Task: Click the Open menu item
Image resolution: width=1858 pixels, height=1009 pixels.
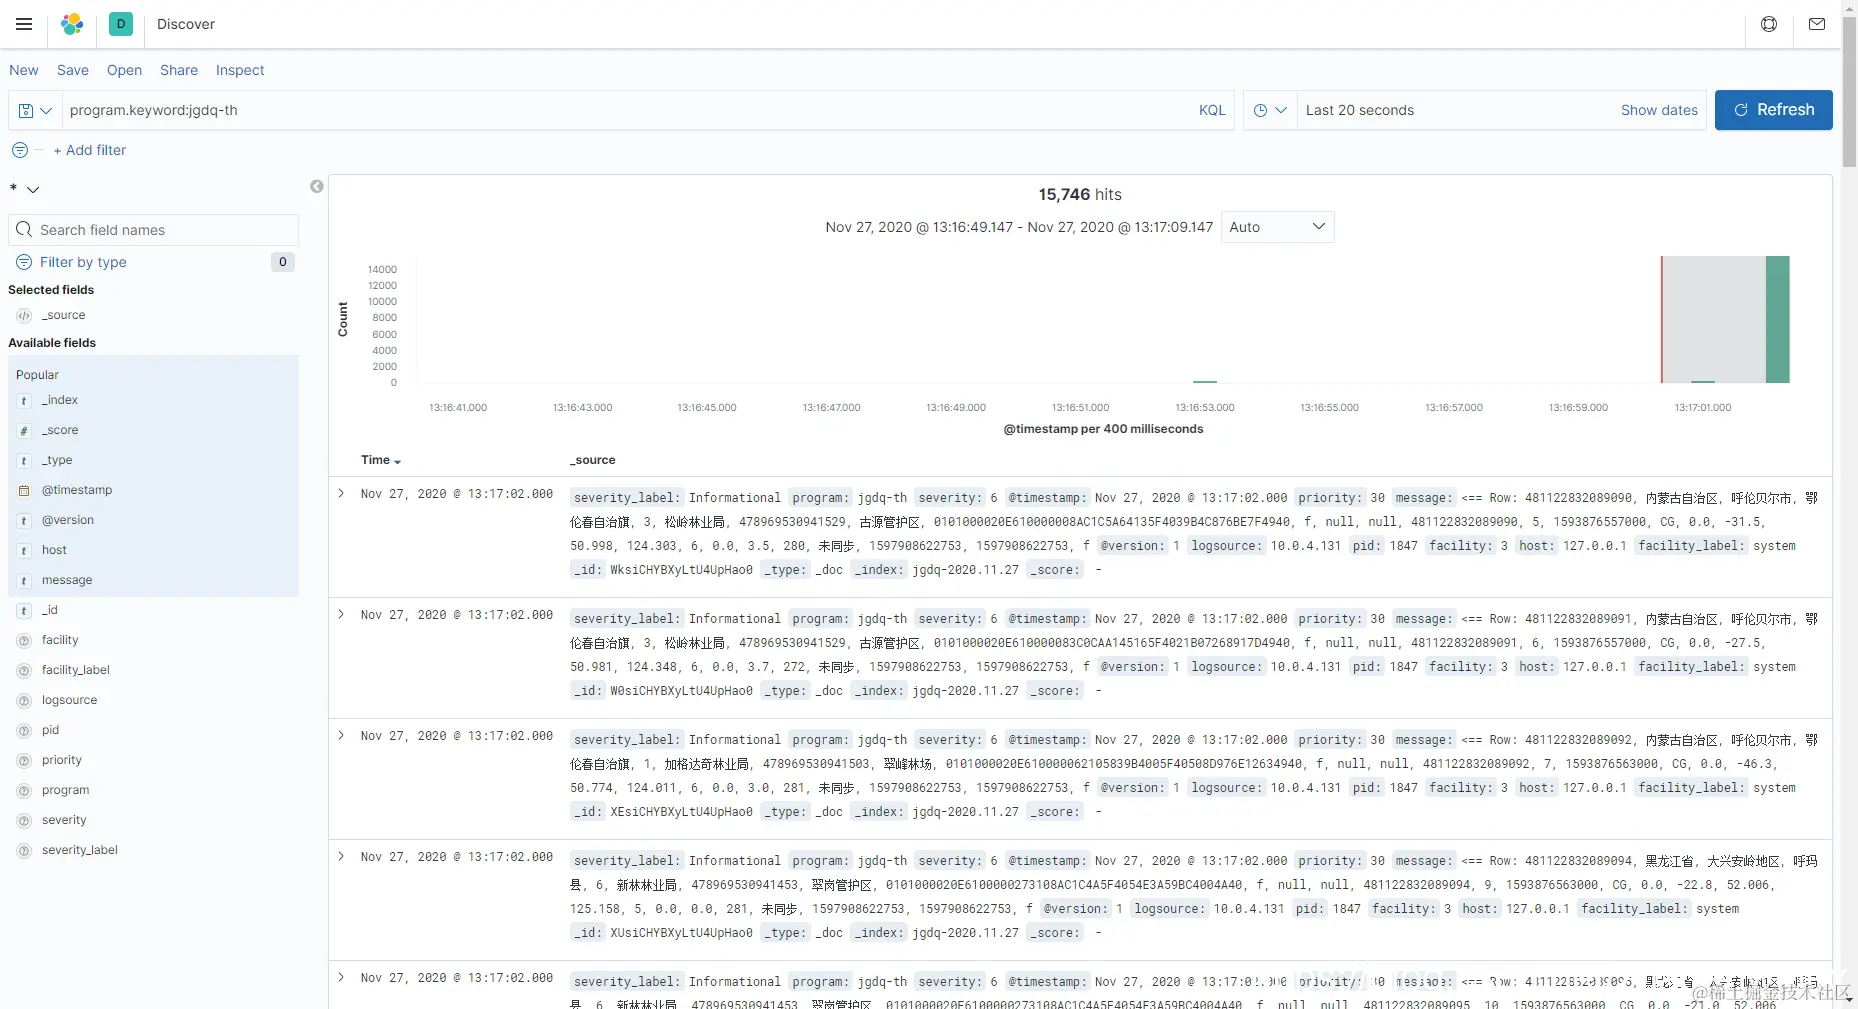Action: pos(124,70)
